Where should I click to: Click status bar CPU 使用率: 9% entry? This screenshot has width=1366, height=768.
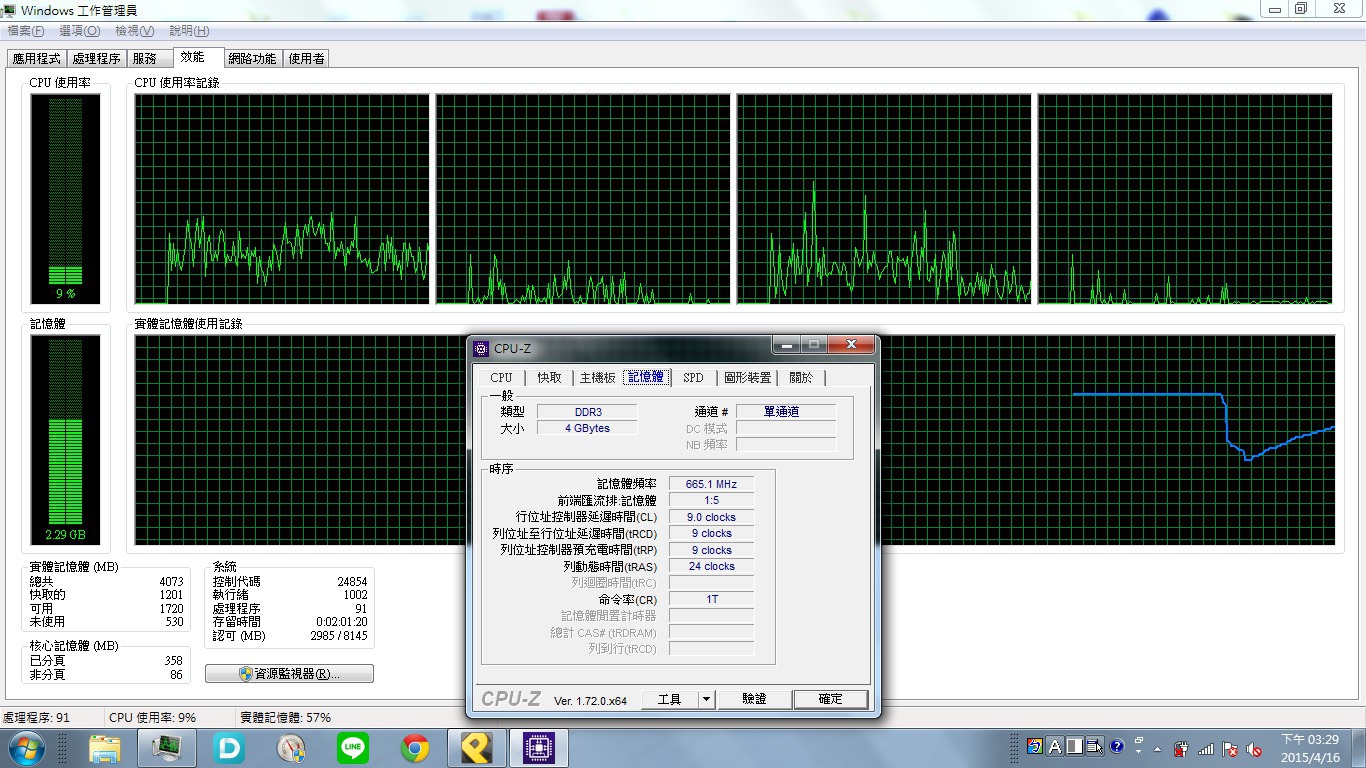152,717
